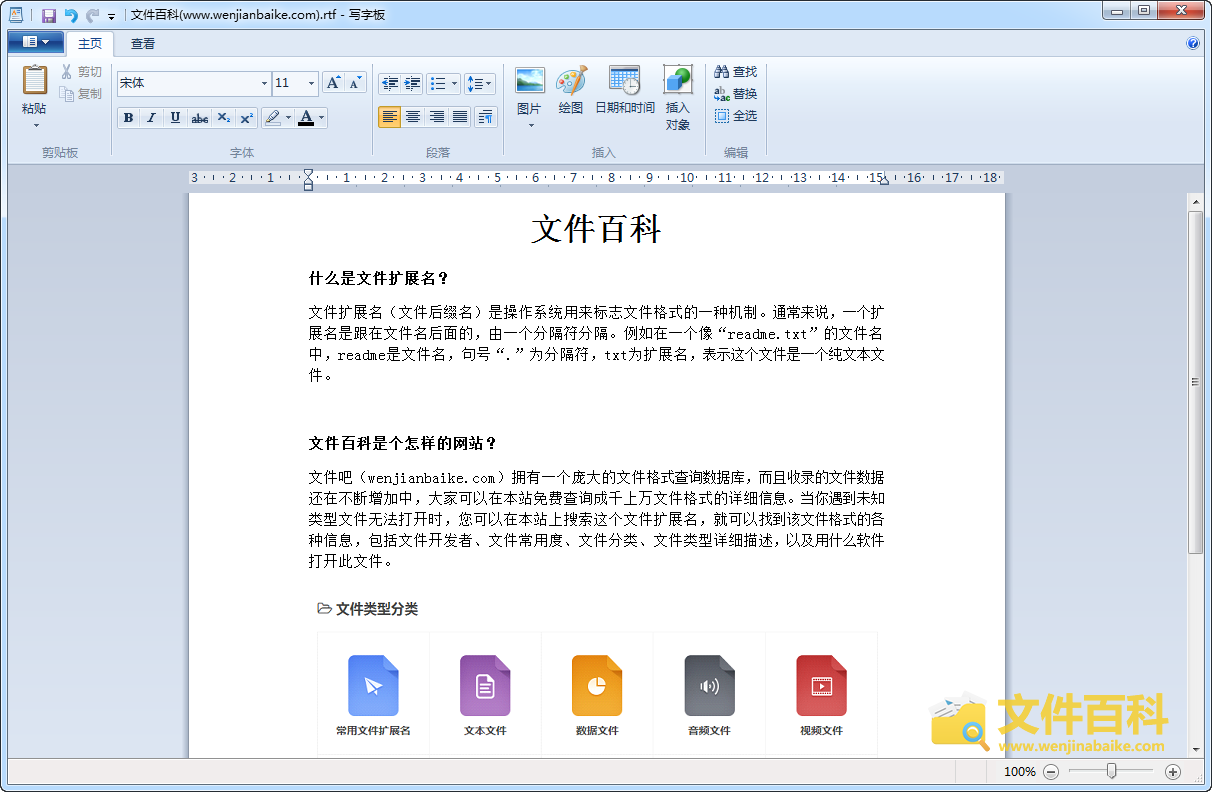The height and width of the screenshot is (792, 1212).
Task: Click the 粘贴 clipboard icon
Action: pos(34,80)
